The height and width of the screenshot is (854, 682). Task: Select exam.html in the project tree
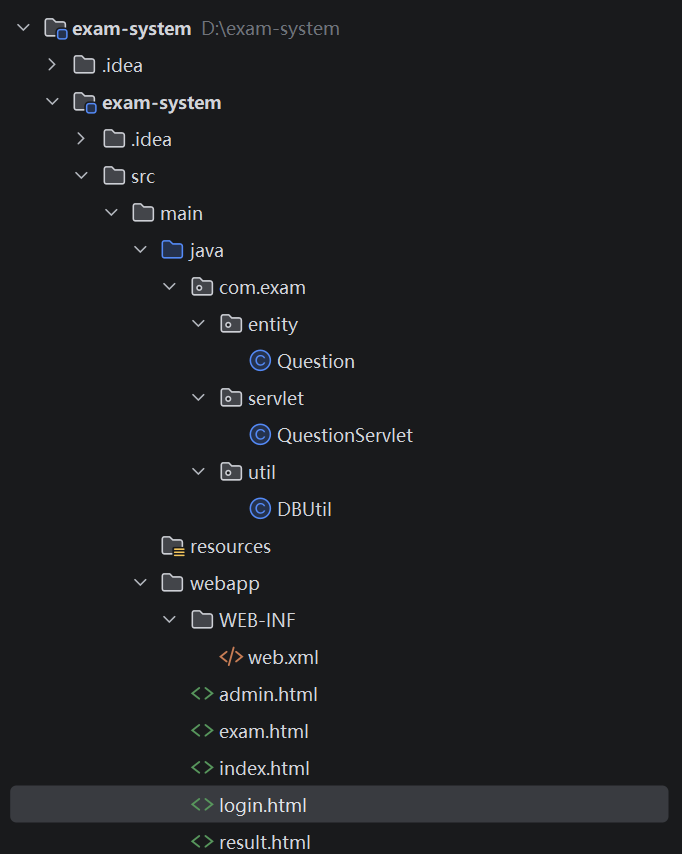coord(263,731)
